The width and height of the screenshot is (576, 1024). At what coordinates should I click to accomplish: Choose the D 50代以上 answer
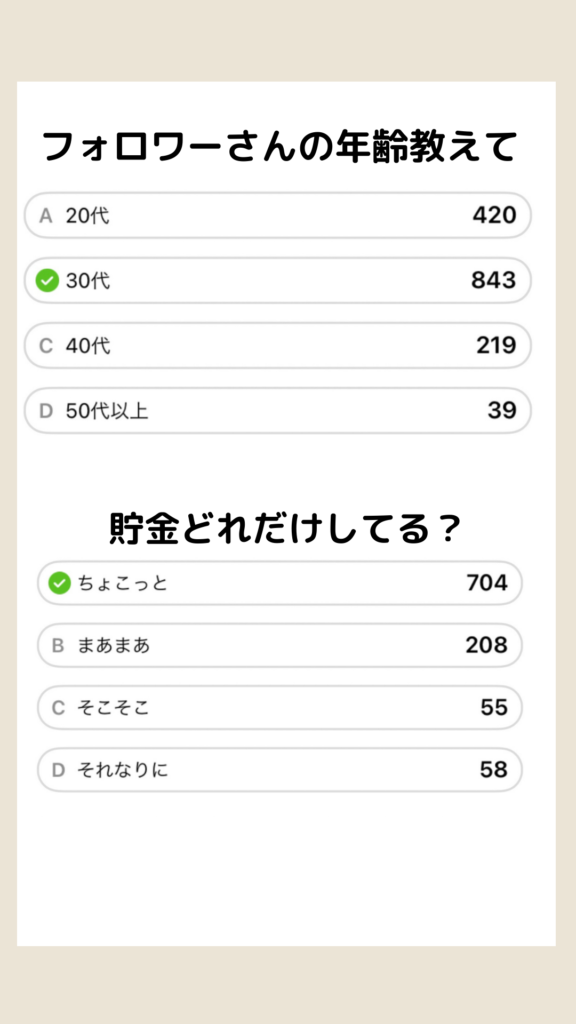point(278,411)
